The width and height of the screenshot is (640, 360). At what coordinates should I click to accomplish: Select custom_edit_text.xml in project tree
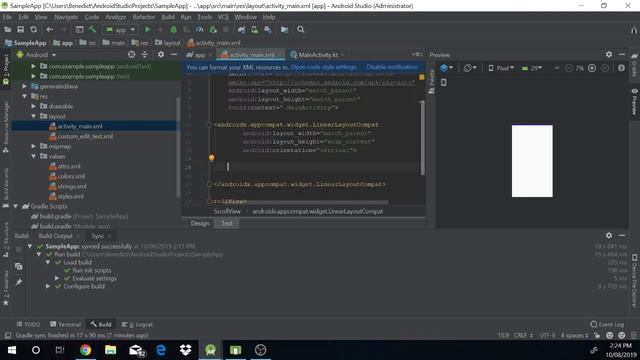tap(81, 136)
